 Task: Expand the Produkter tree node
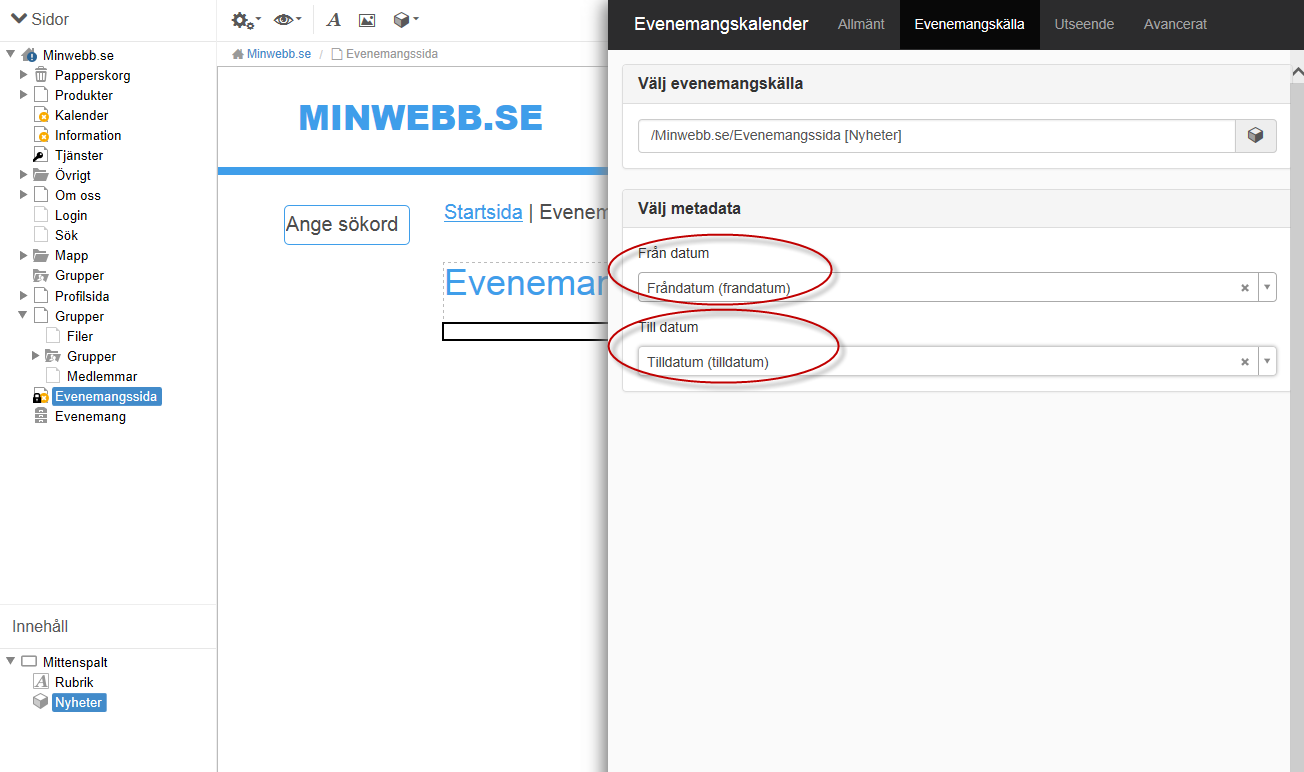(24, 95)
